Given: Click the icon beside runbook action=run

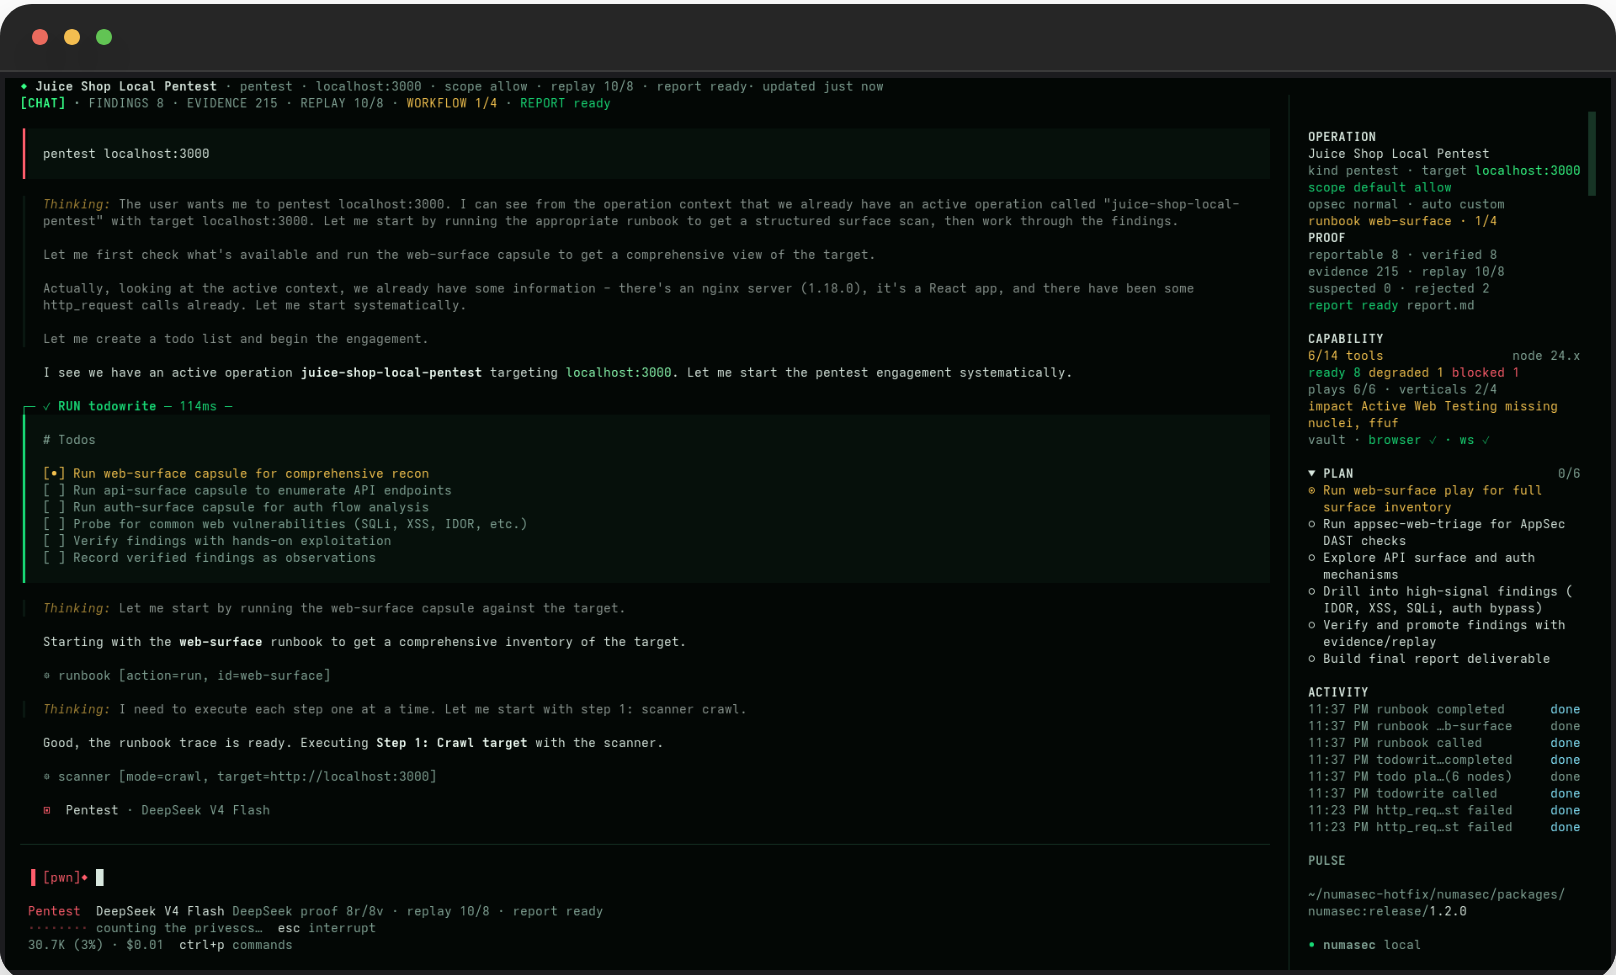Looking at the screenshot, I should click(x=47, y=676).
